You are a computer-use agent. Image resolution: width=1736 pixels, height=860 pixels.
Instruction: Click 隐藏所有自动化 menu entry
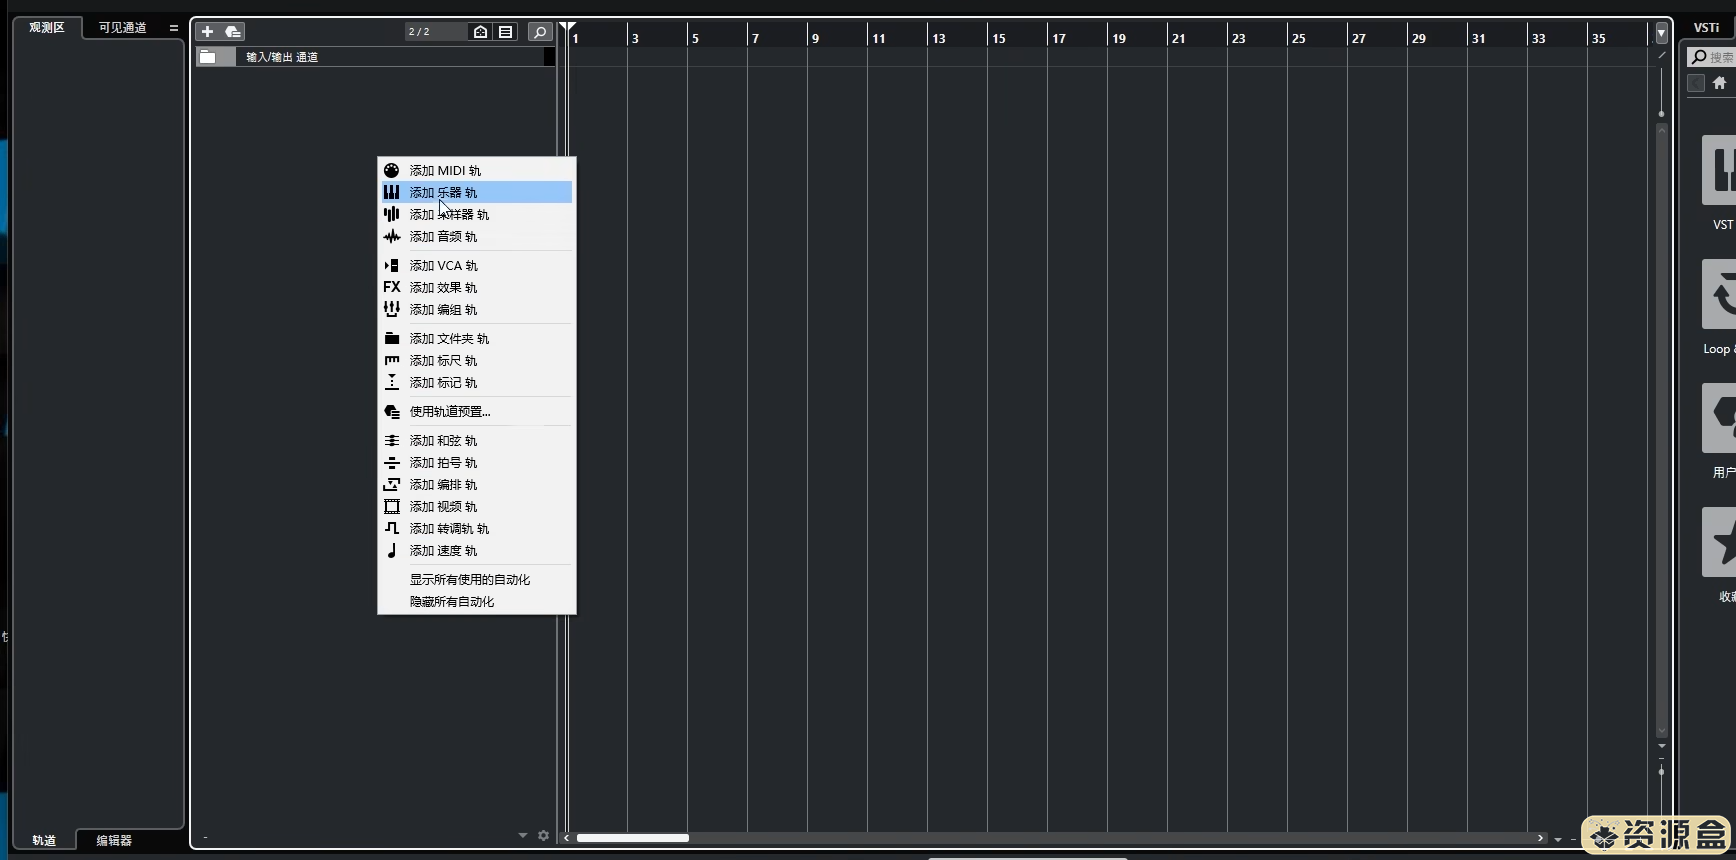(x=476, y=602)
